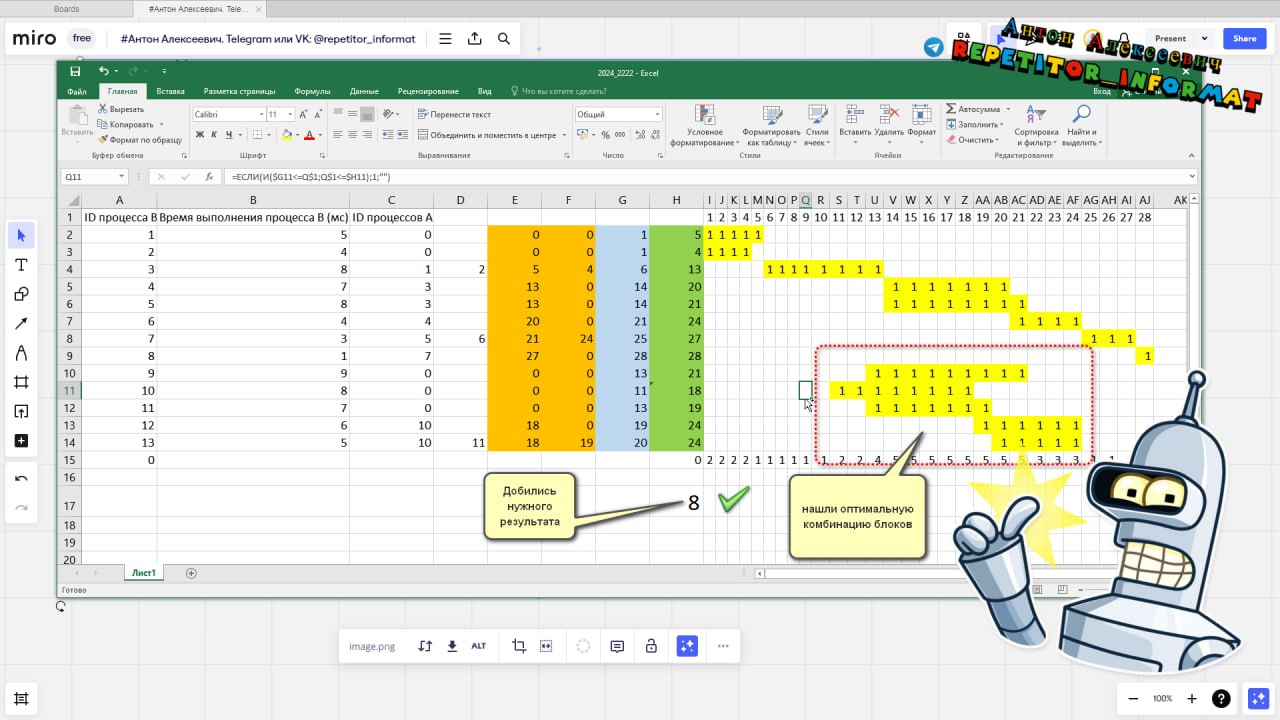This screenshot has width=1280, height=720.
Task: Pick the Pen drawing tool
Action: [21, 353]
